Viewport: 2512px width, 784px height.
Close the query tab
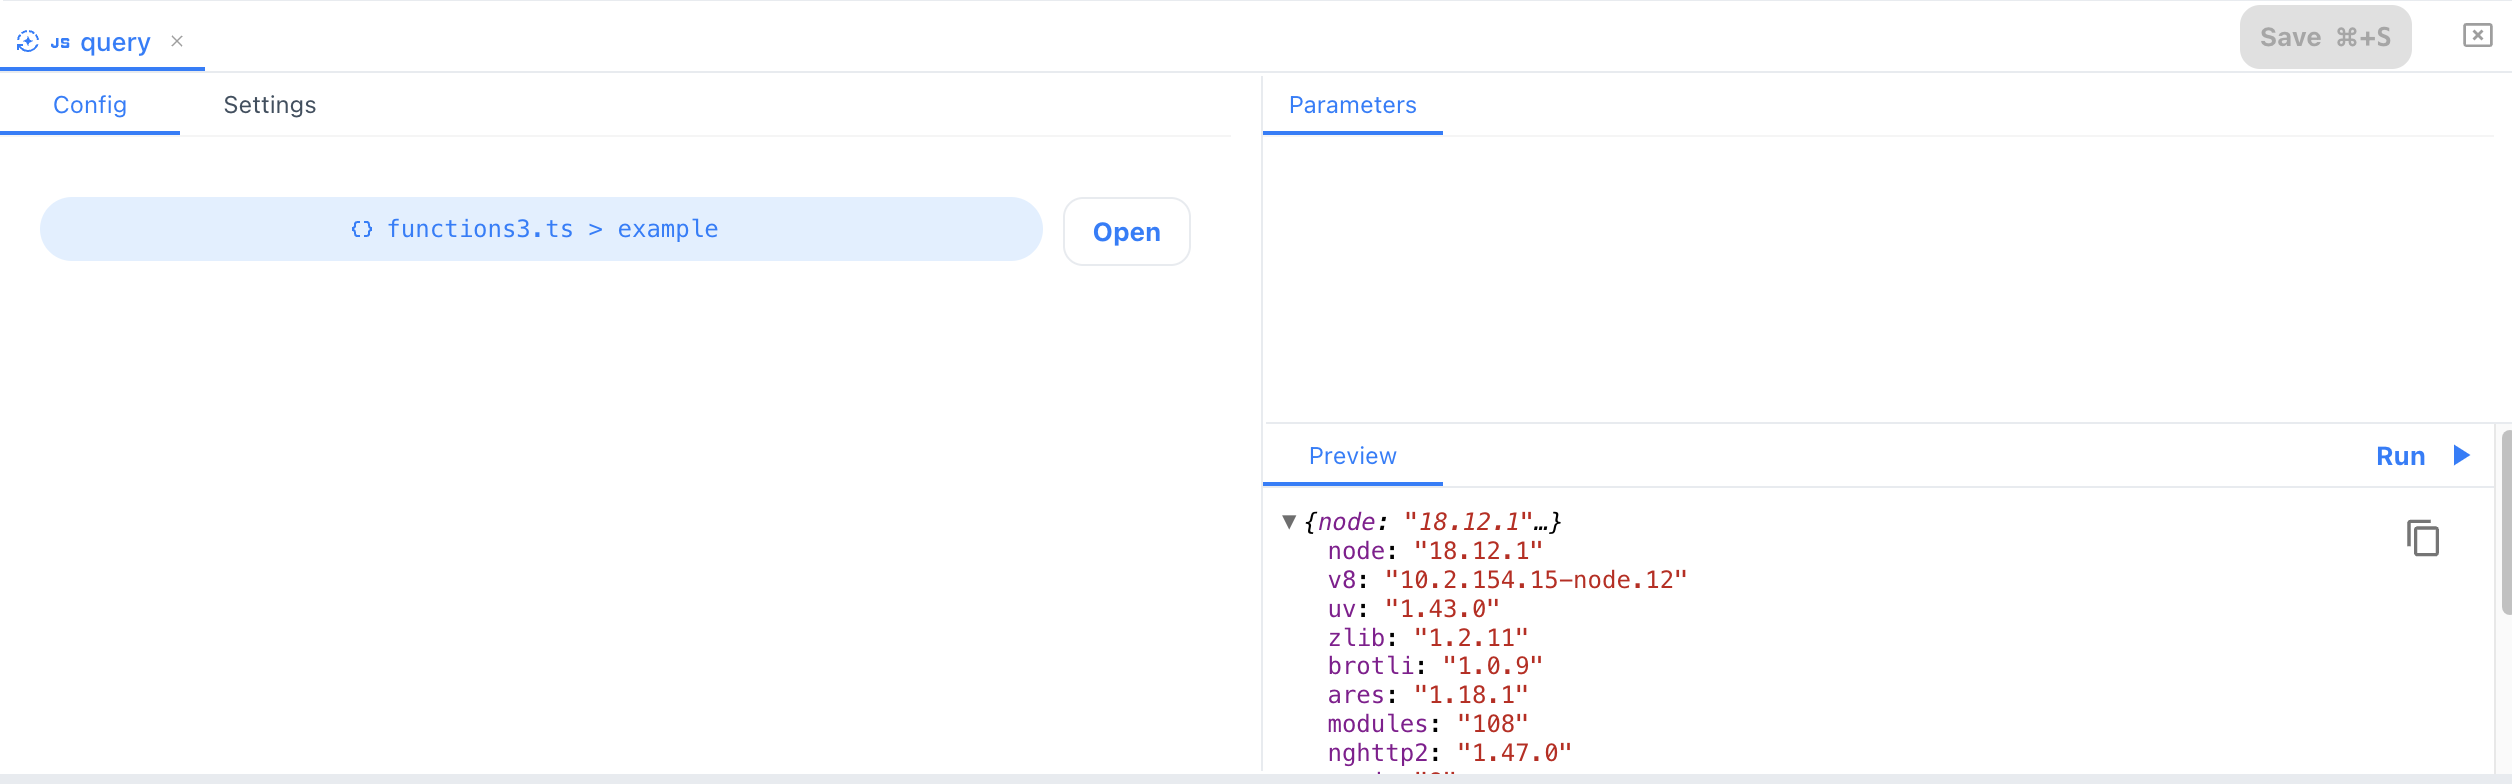(177, 41)
